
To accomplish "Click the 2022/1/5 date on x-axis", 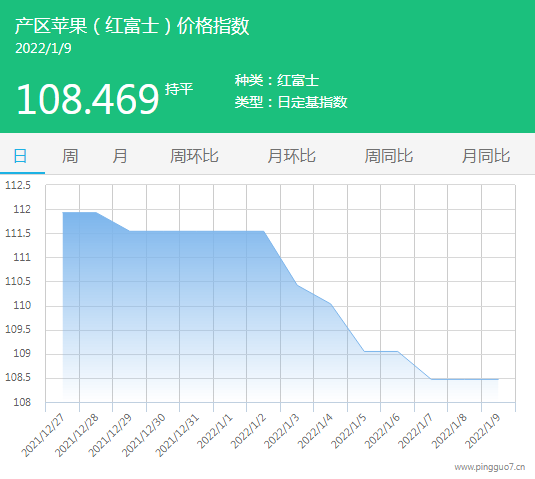I will pyautogui.click(x=349, y=431).
